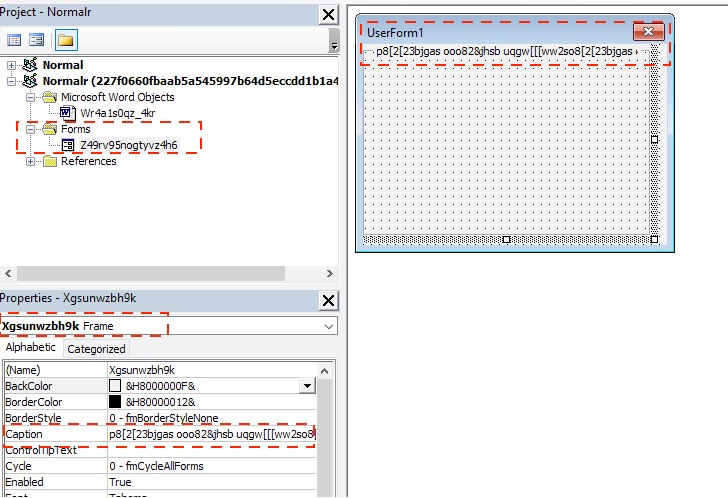Viewport: 728px width, 498px height.
Task: Click the References folder icon
Action: [x=50, y=161]
